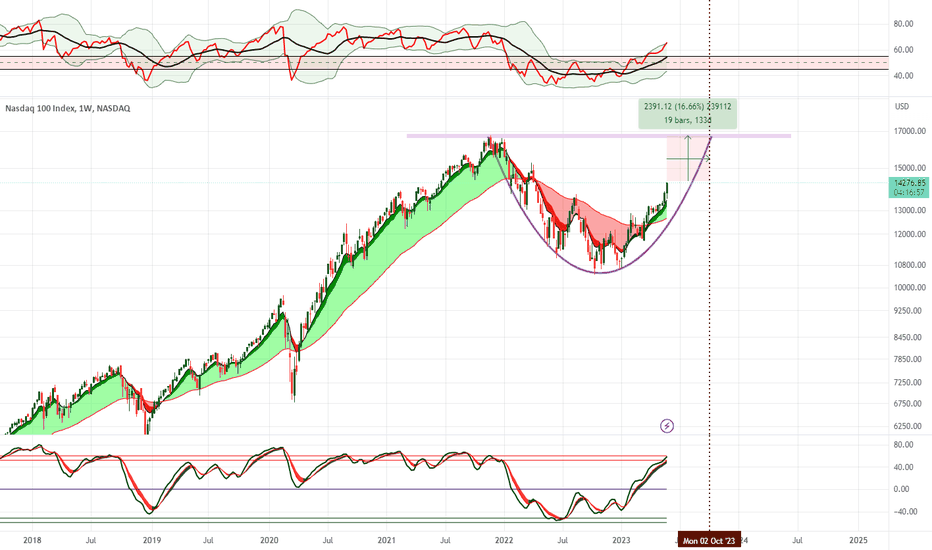Select the 2391.12 (16.66%) measurement label

pos(688,106)
